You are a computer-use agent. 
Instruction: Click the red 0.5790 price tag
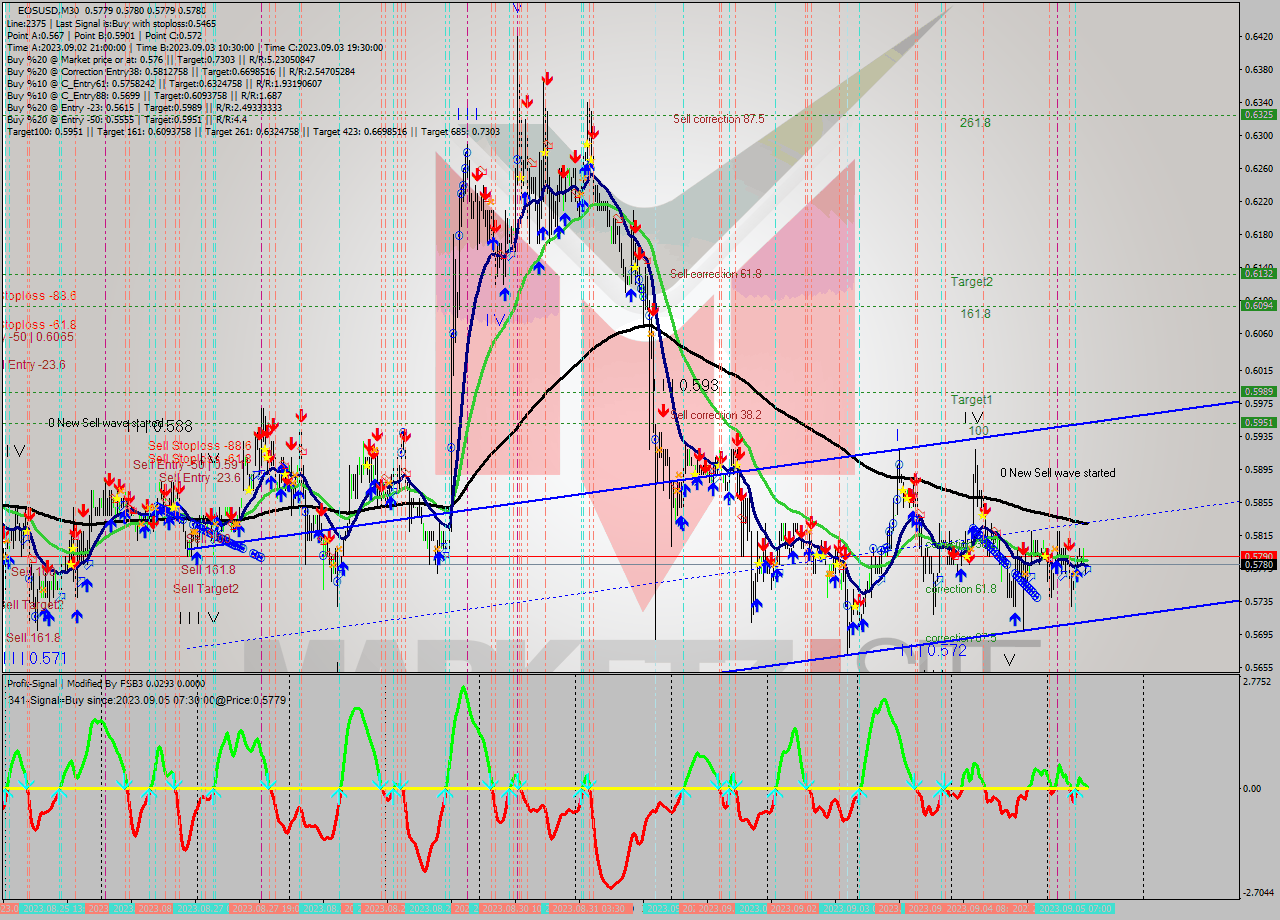(1257, 556)
